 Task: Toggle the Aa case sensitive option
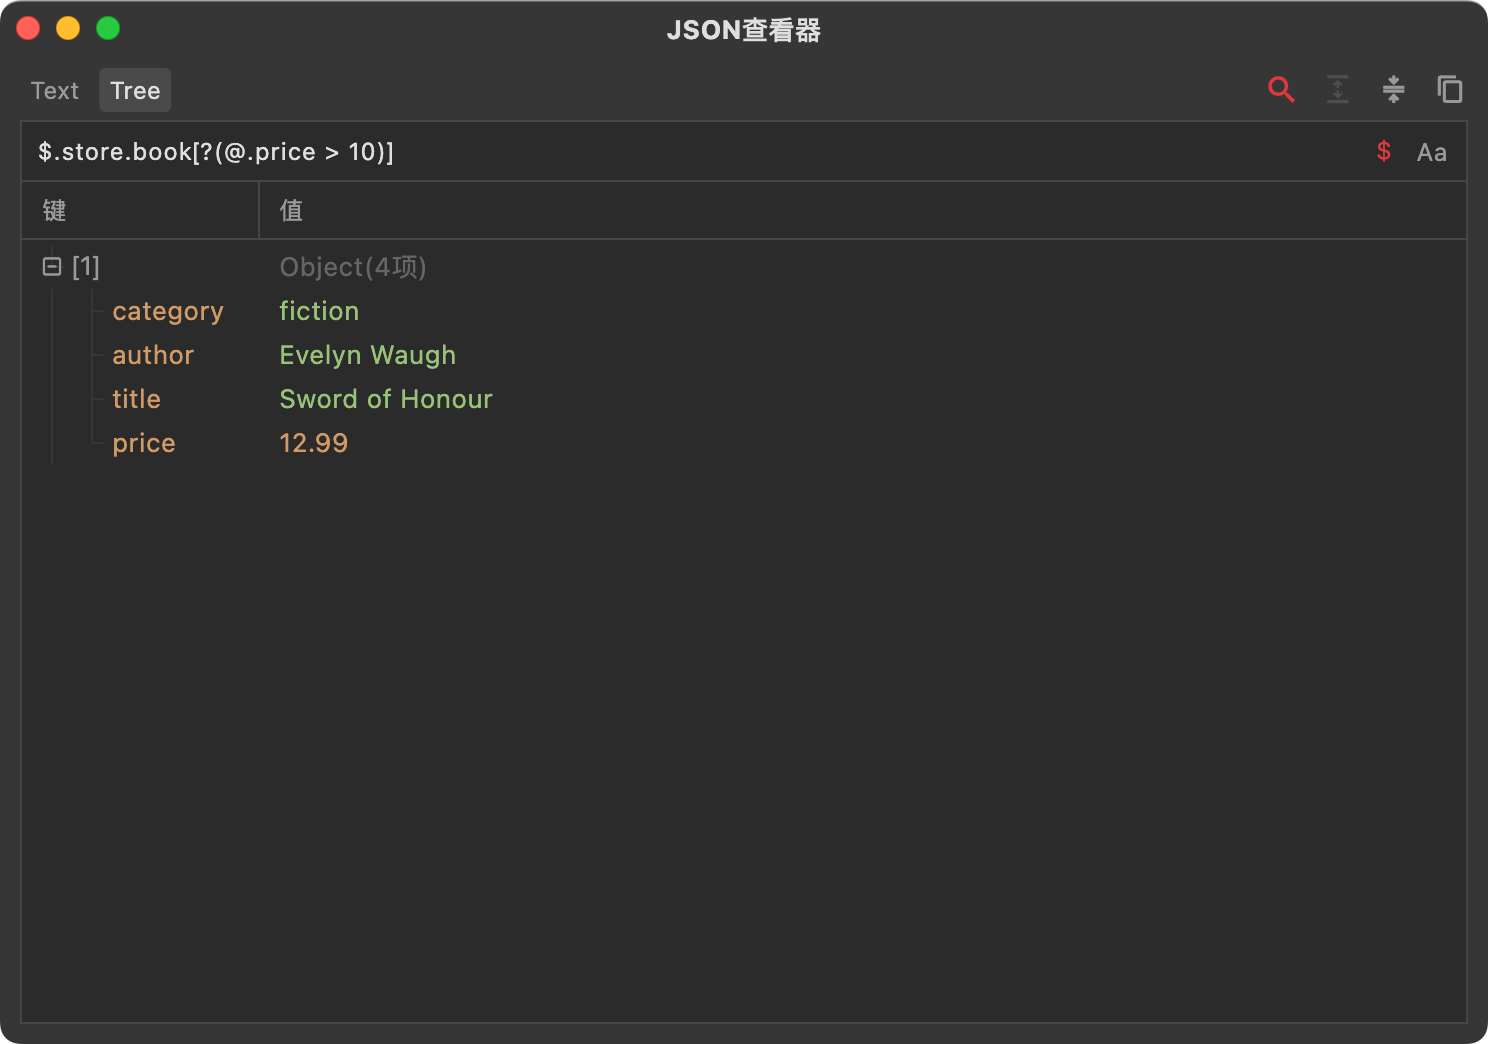[1431, 153]
